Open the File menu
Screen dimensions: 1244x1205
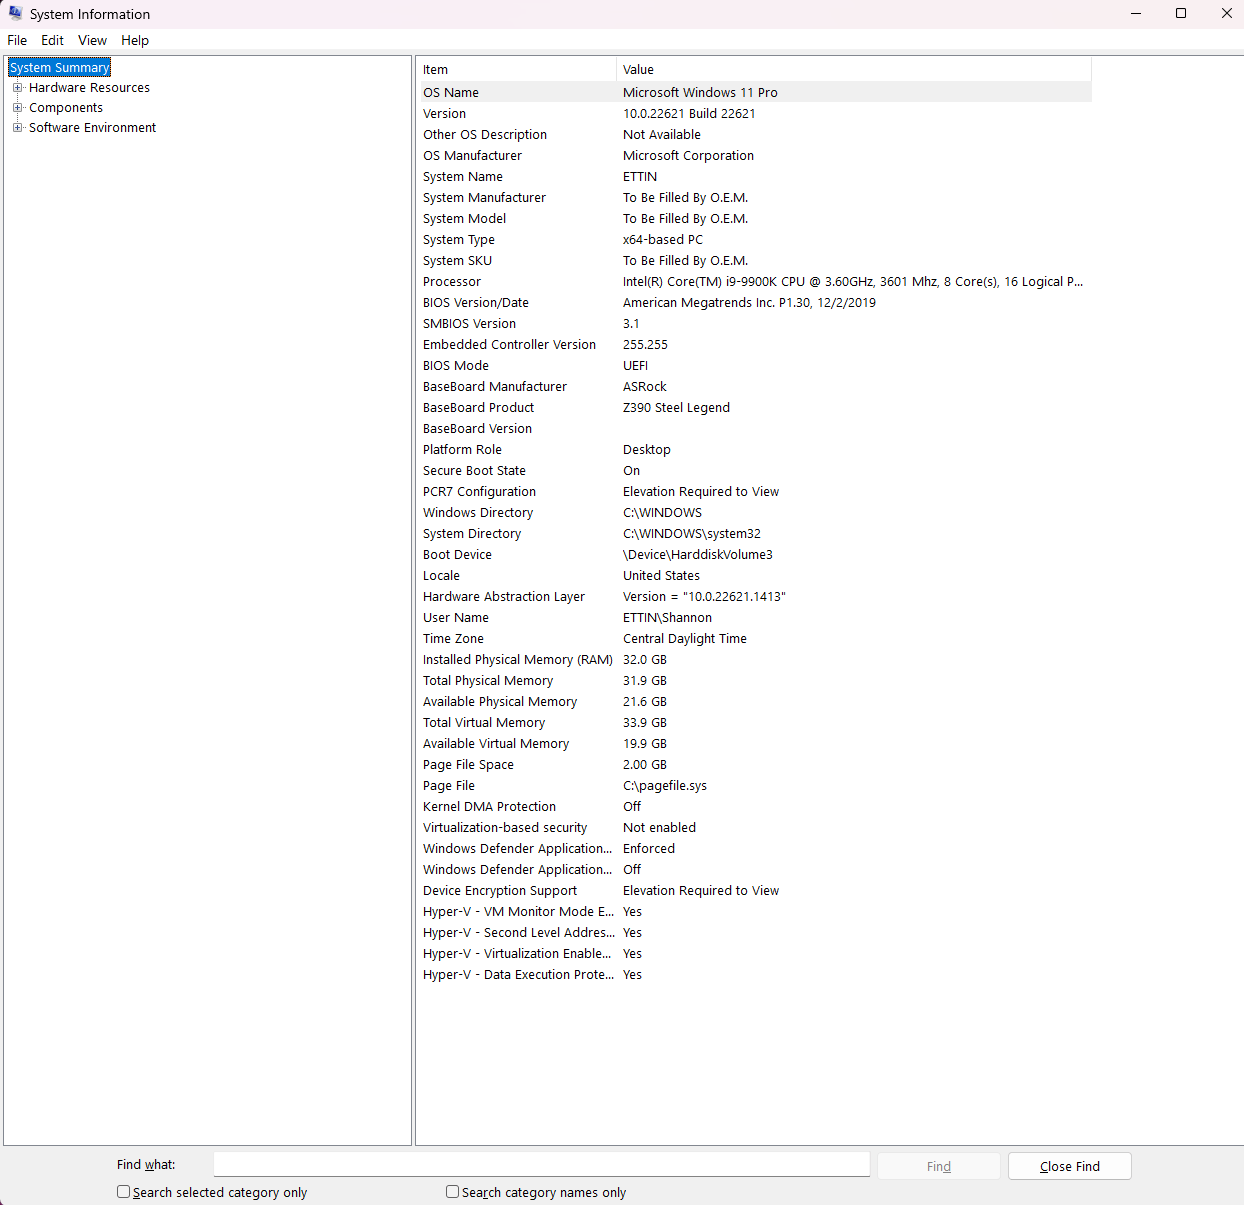point(16,40)
